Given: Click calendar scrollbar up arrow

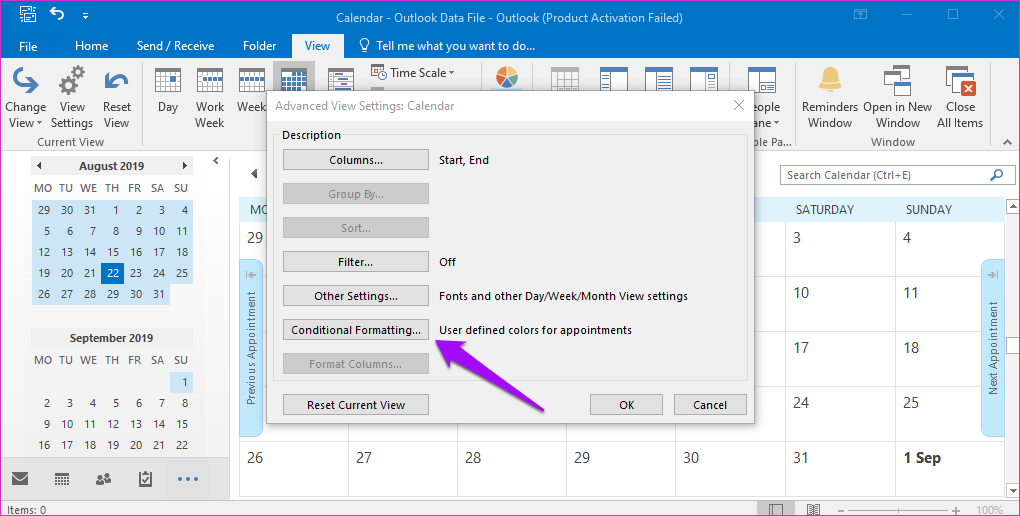Looking at the screenshot, I should tap(1013, 207).
